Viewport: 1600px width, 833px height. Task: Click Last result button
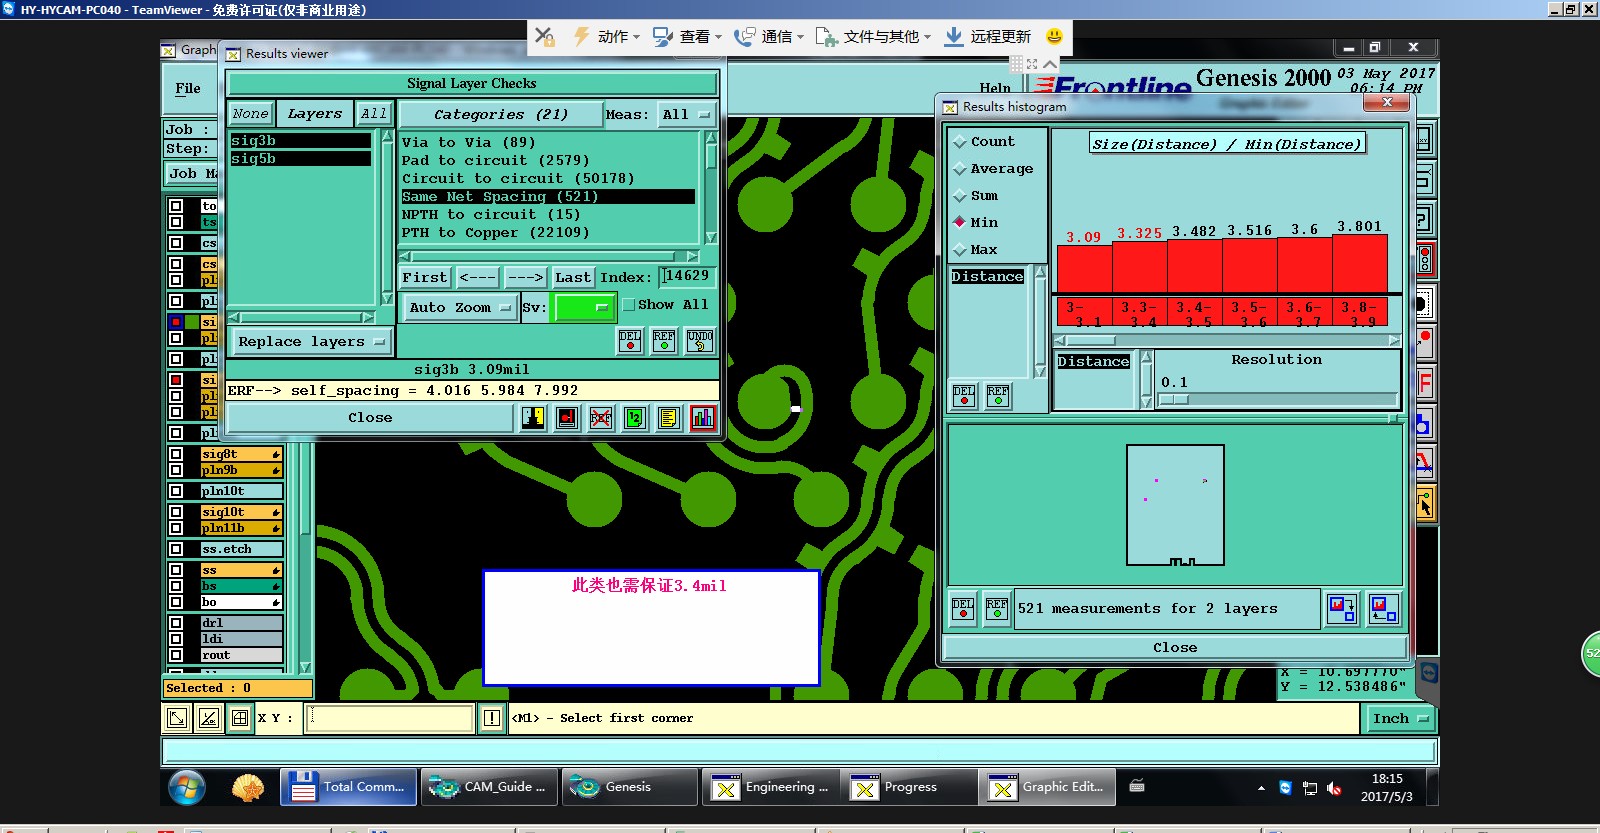pos(573,278)
